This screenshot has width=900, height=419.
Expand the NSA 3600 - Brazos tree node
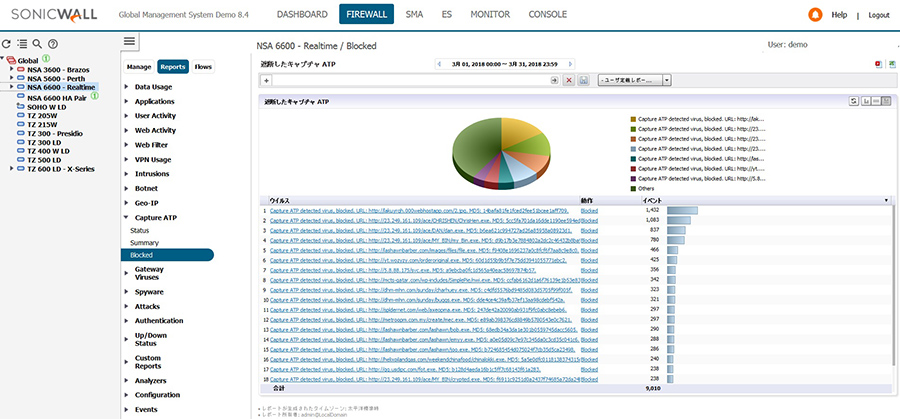[x=11, y=69]
